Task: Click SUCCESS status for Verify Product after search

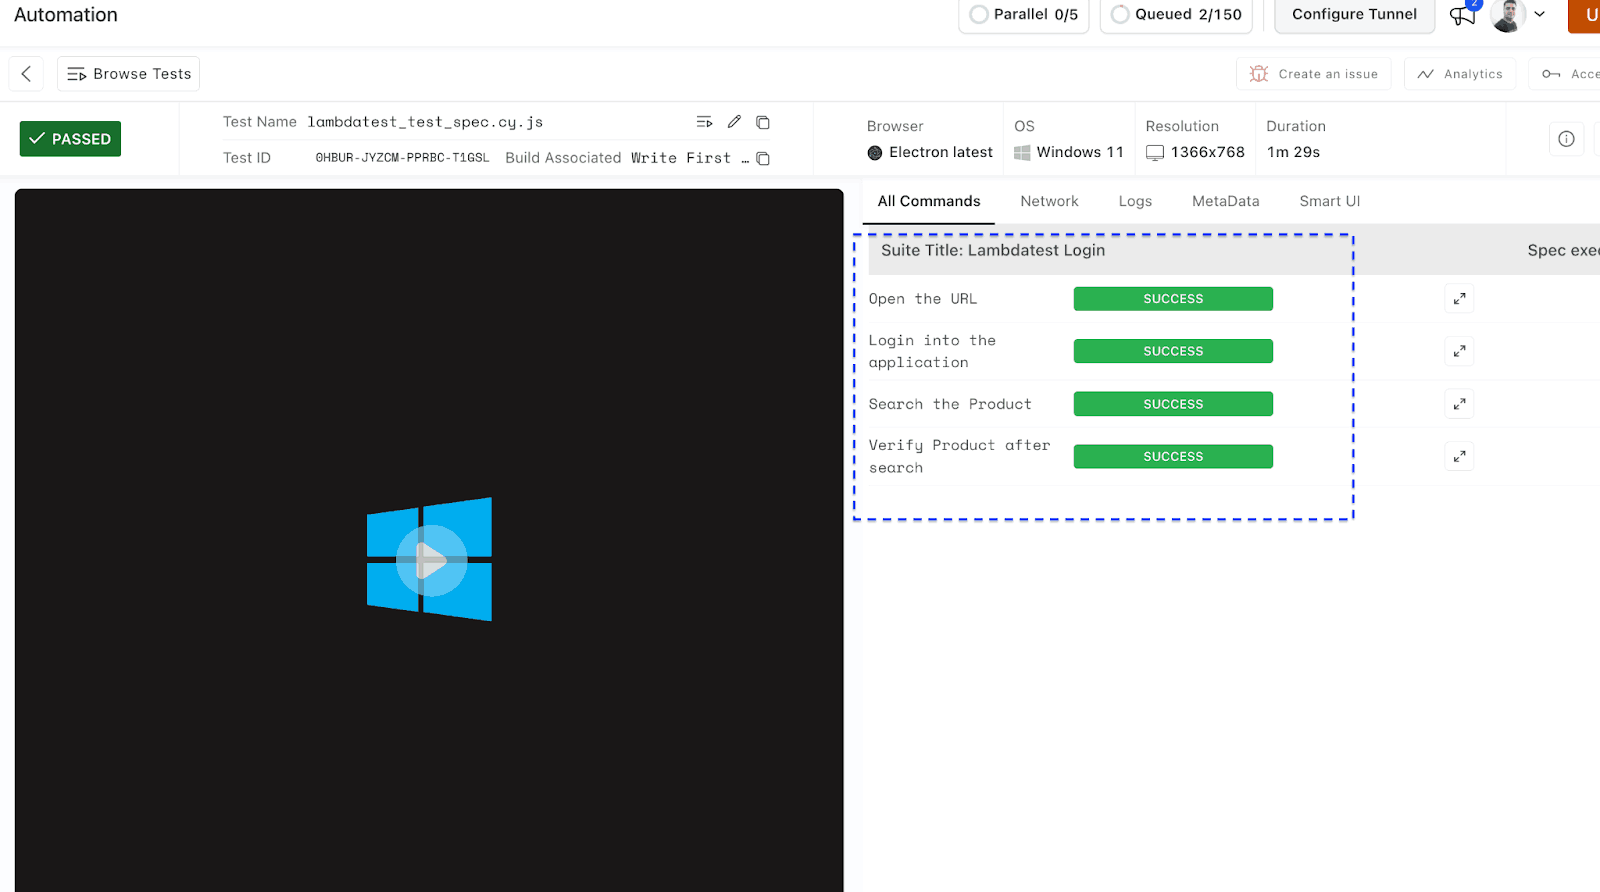Action: pyautogui.click(x=1173, y=456)
